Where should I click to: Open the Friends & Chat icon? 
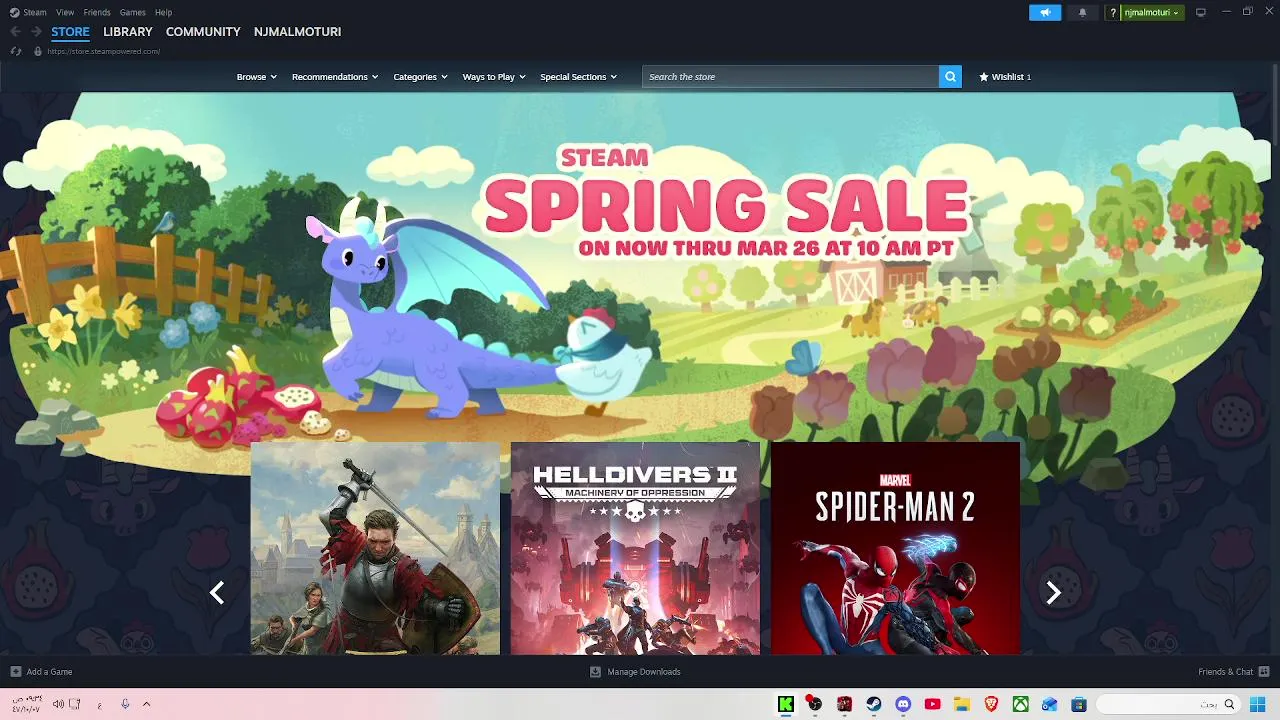[x=1264, y=671]
